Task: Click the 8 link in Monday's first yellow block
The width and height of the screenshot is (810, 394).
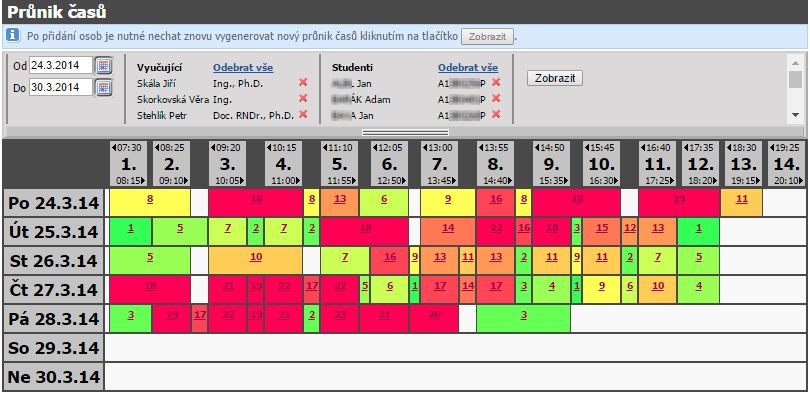Action: point(150,199)
